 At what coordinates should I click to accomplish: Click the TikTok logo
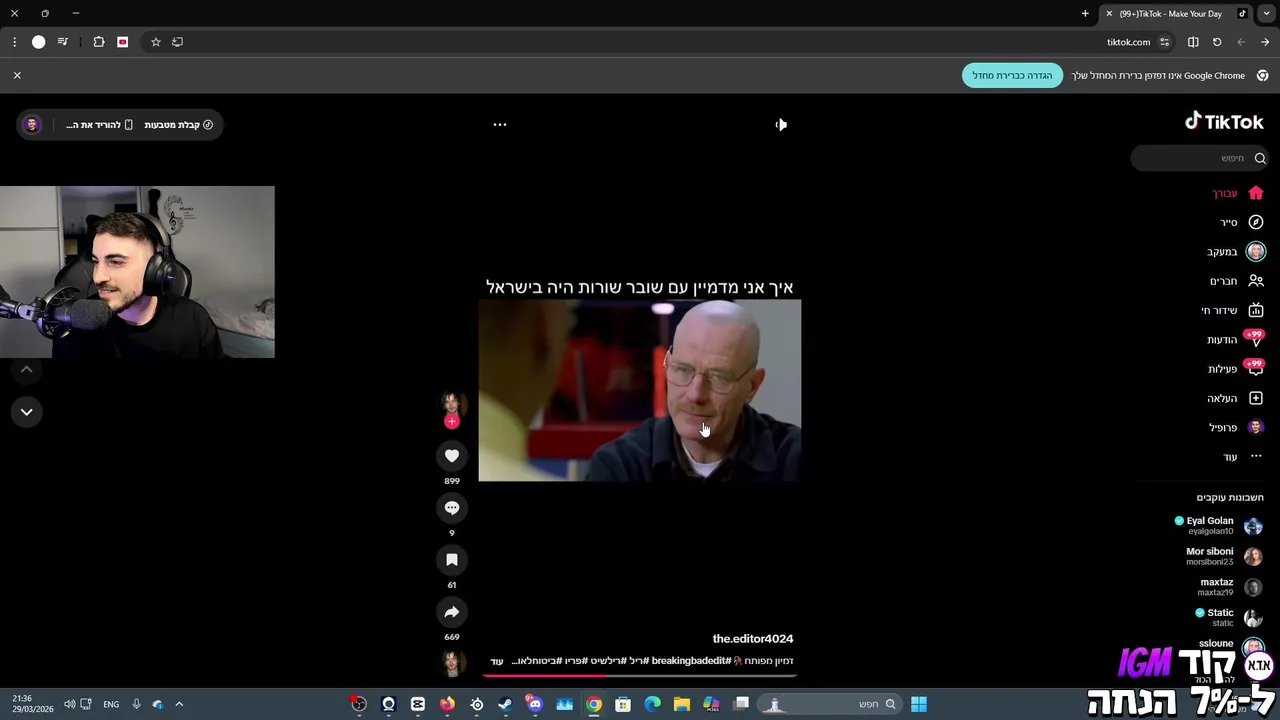(x=1224, y=121)
